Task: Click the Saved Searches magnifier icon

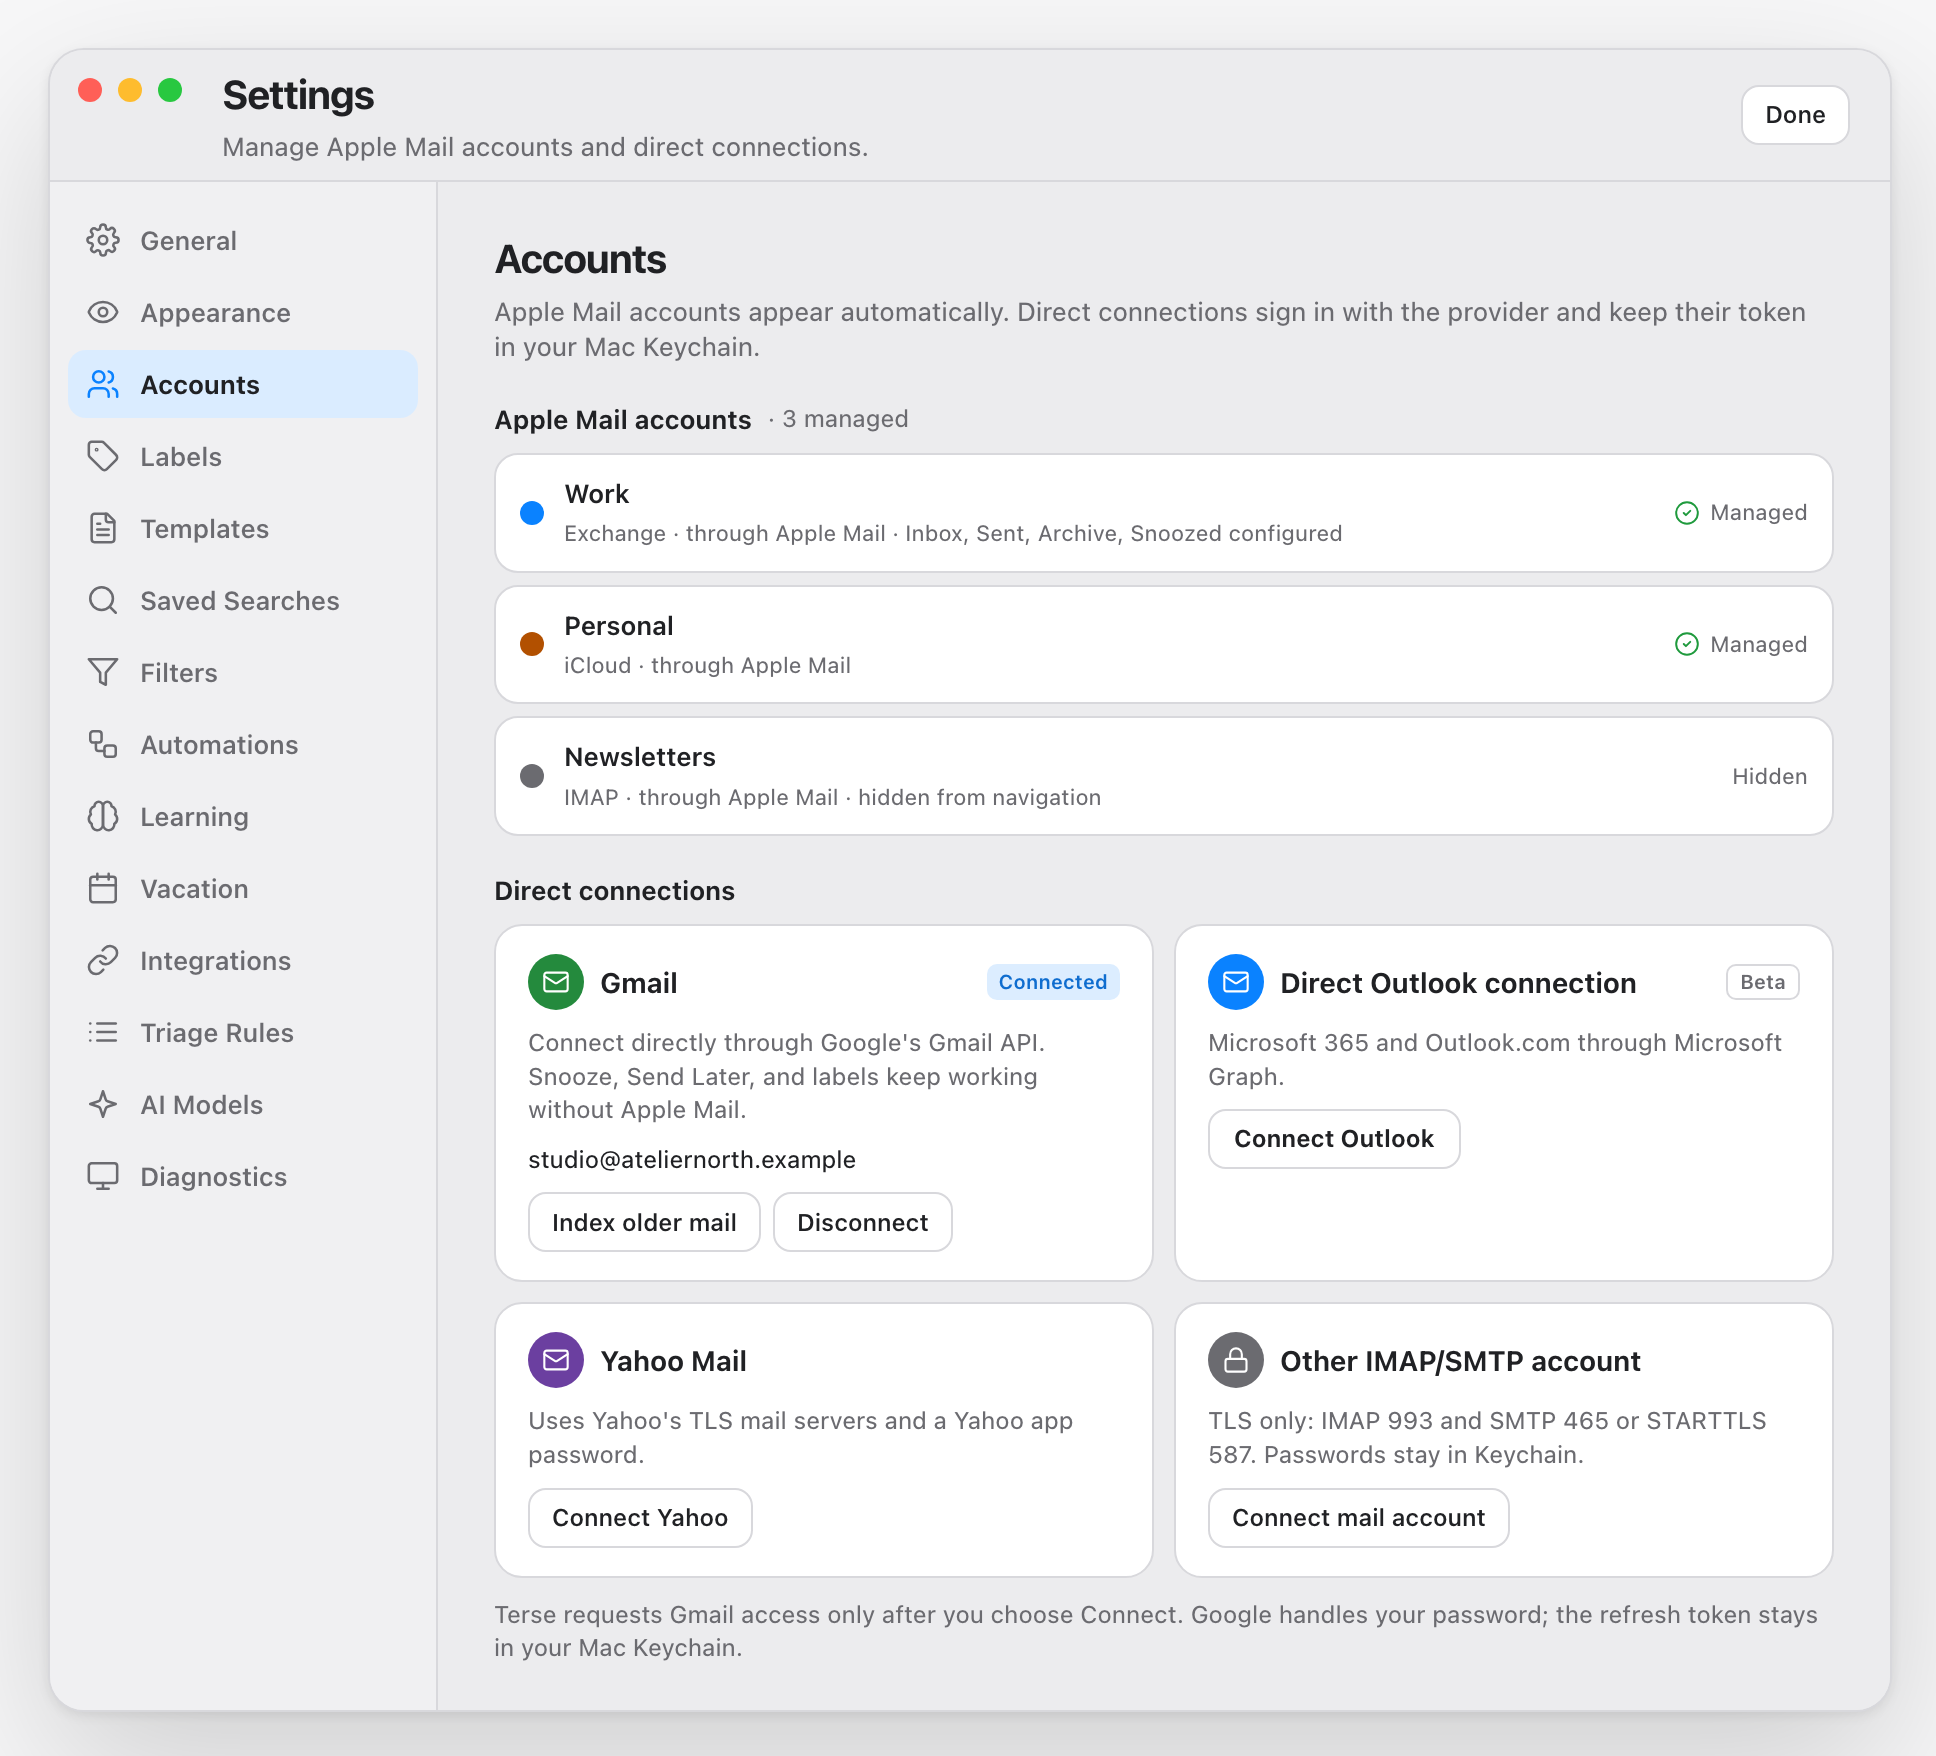Action: 103,601
